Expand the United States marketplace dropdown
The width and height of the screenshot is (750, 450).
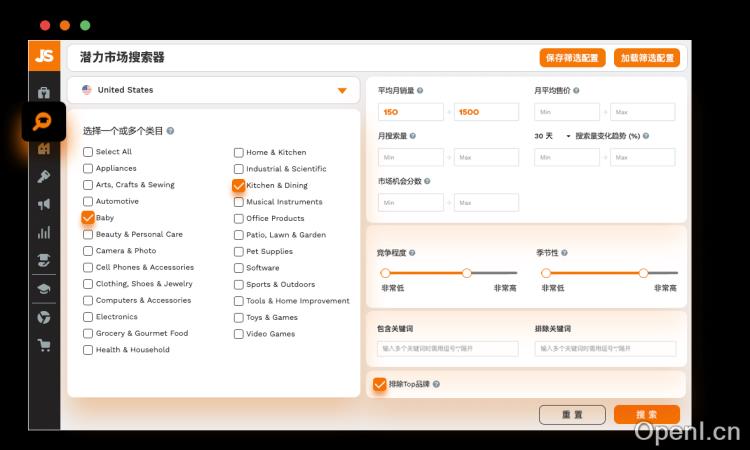pyautogui.click(x=342, y=90)
